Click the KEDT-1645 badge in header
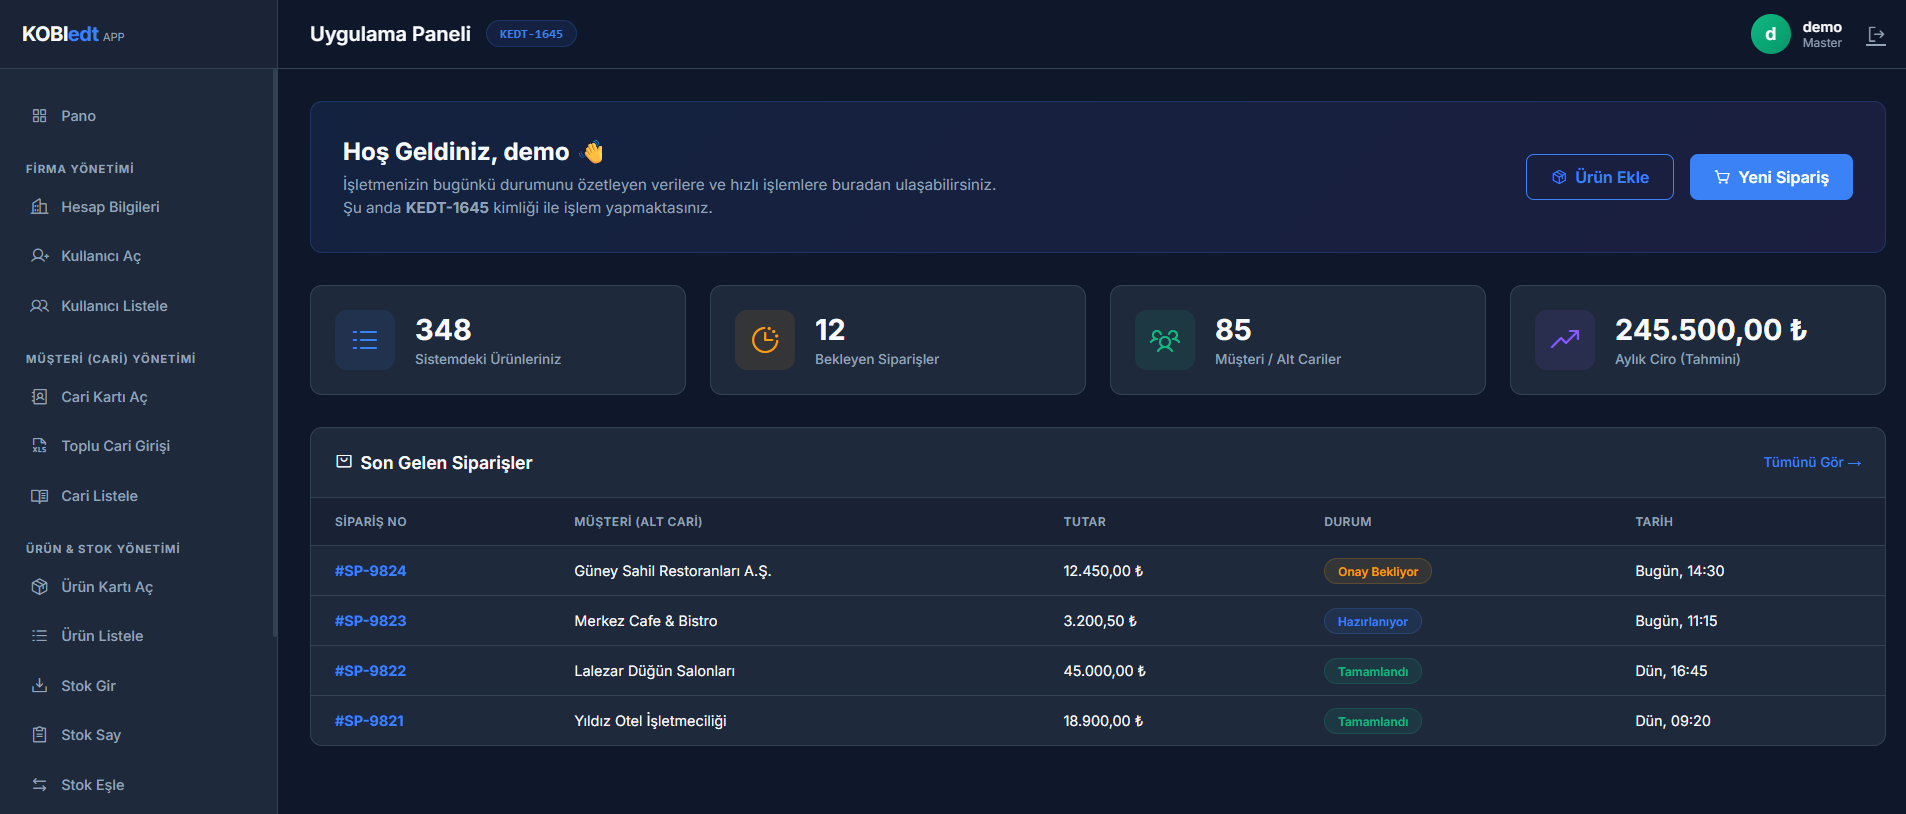 pos(531,34)
